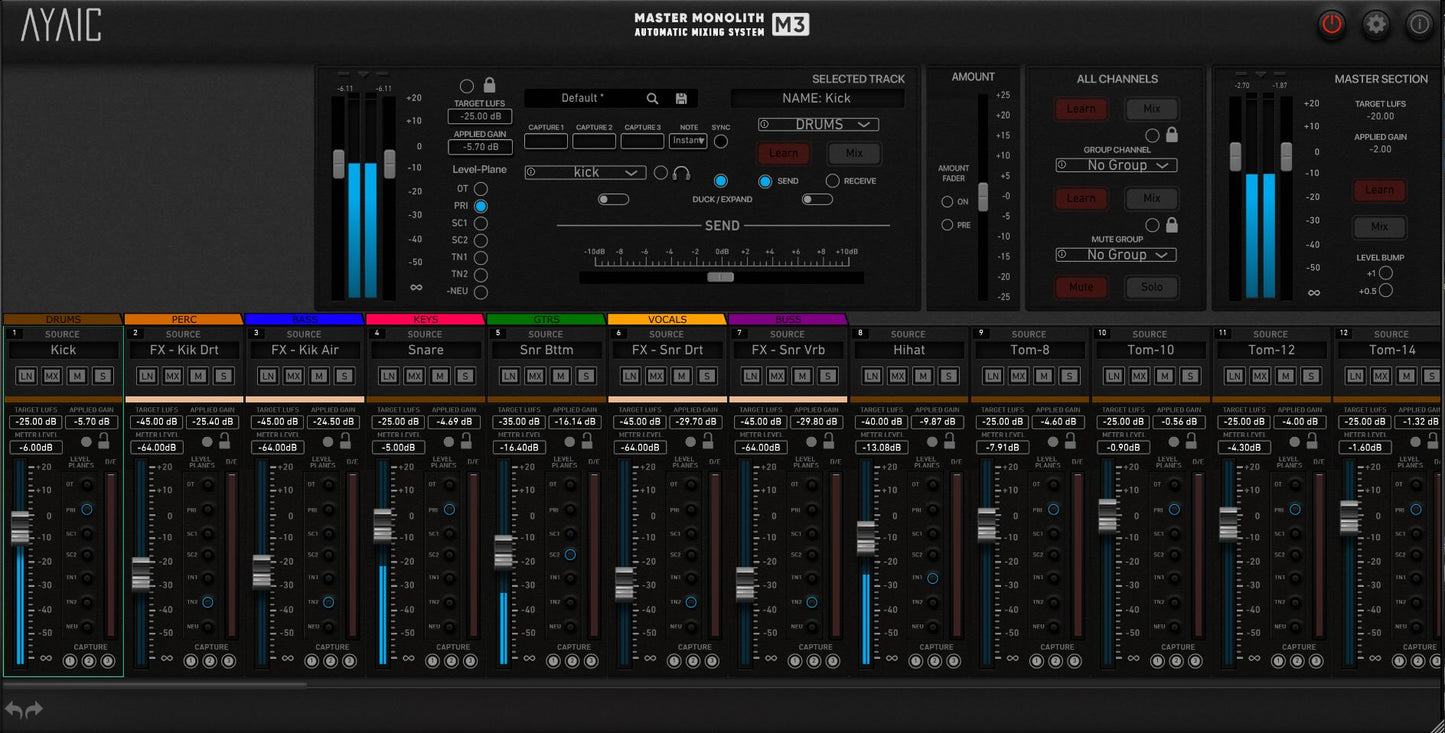This screenshot has width=1445, height=733.
Task: Open the preset search magnifier
Action: point(651,97)
